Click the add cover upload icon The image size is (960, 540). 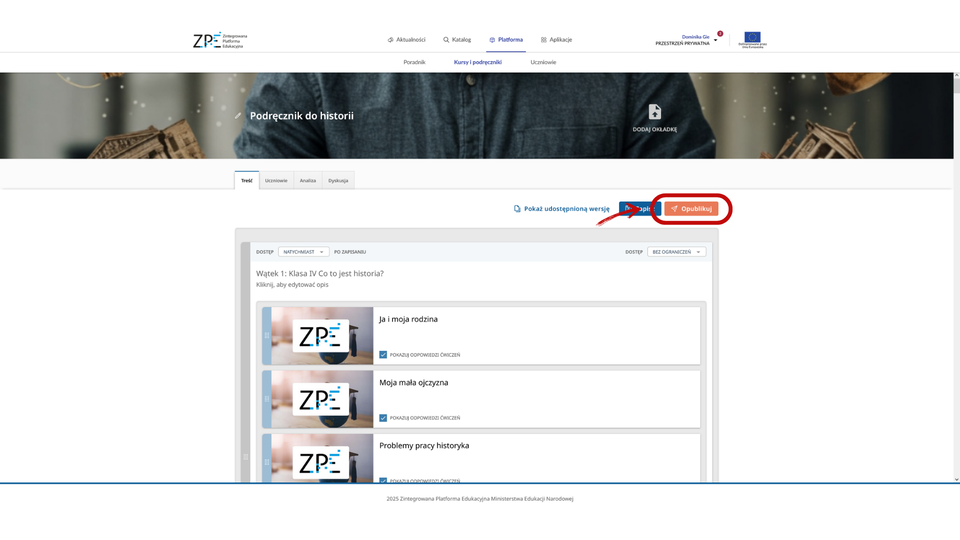tap(655, 112)
